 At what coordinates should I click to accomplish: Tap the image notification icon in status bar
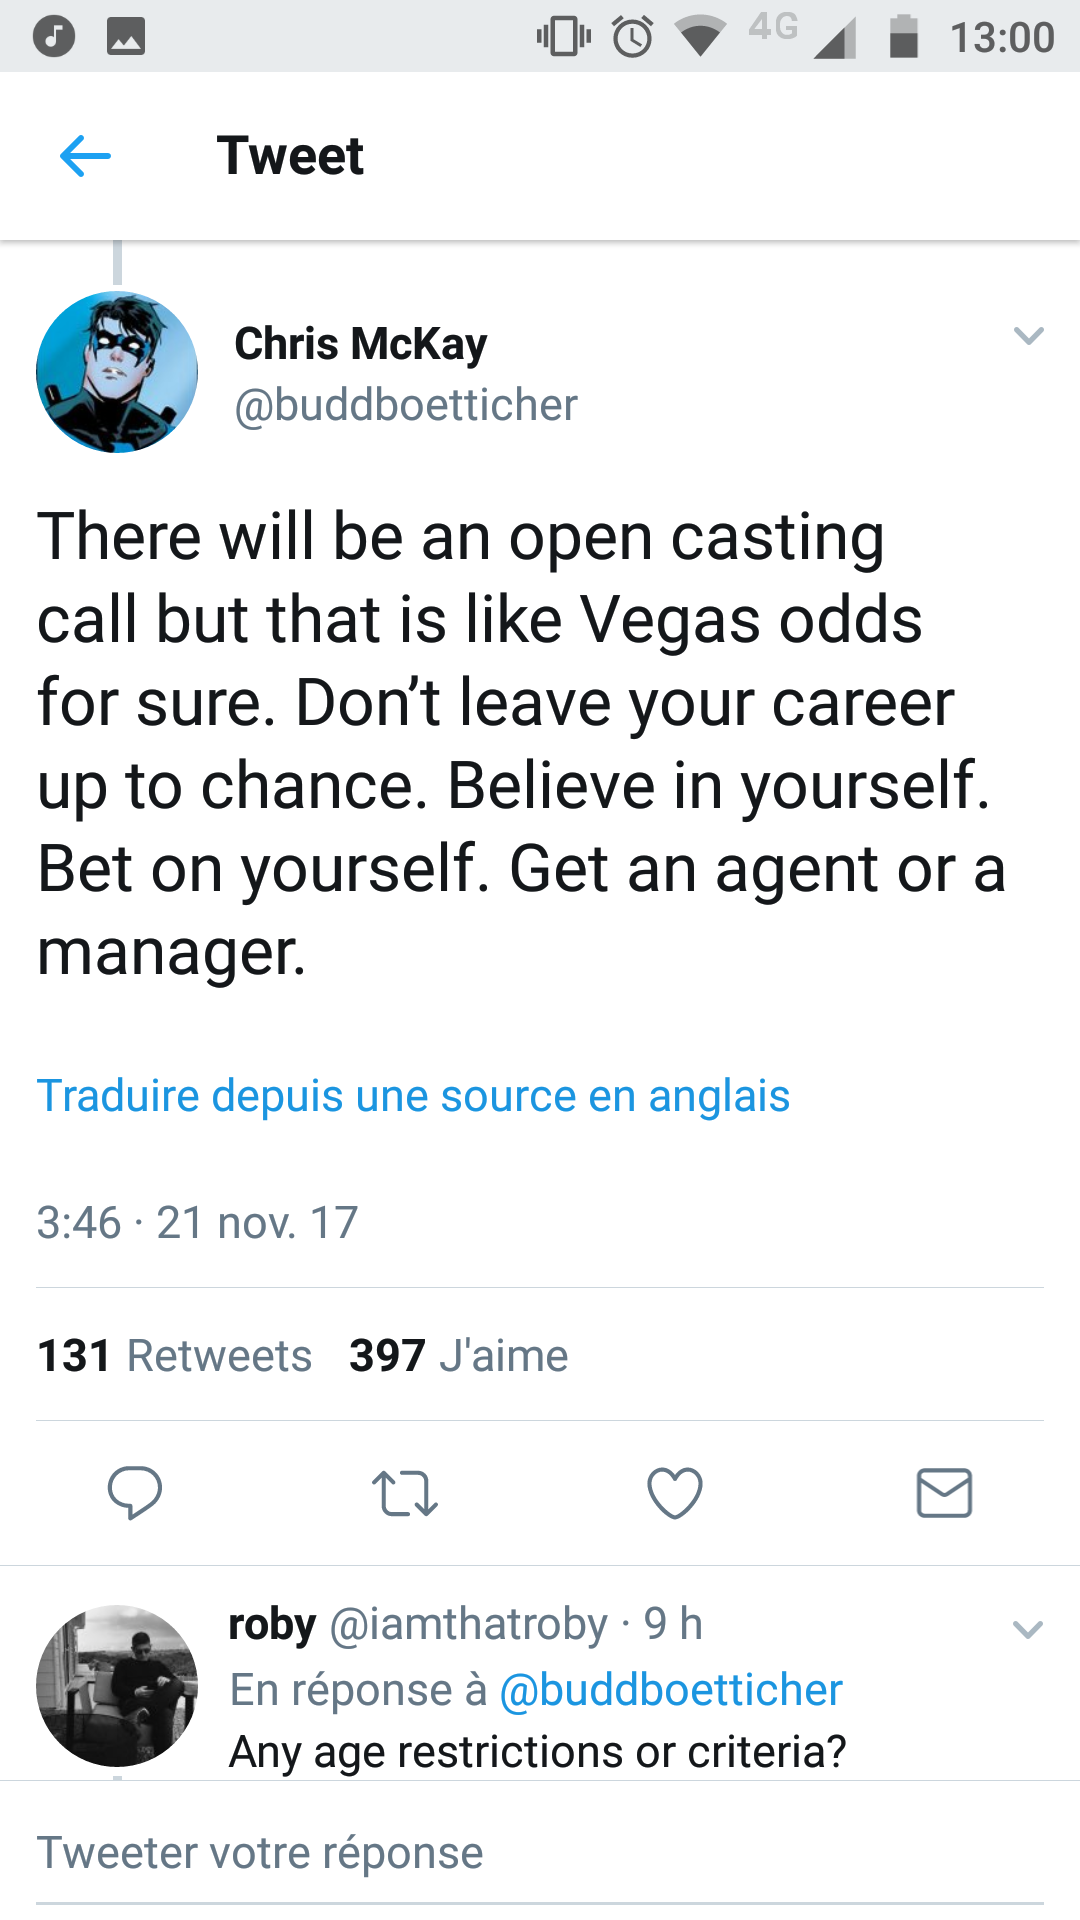(x=126, y=37)
